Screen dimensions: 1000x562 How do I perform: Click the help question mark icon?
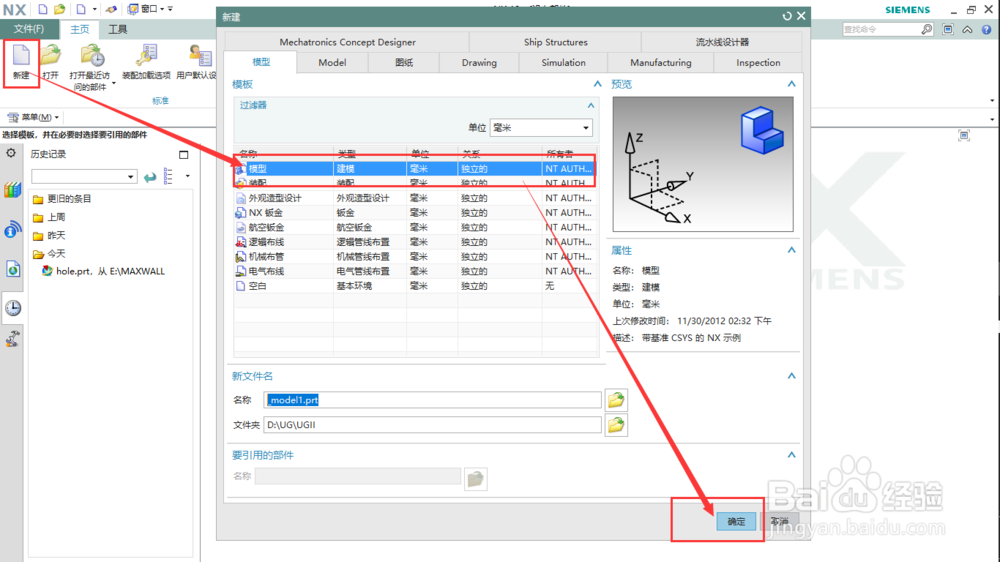tap(987, 29)
